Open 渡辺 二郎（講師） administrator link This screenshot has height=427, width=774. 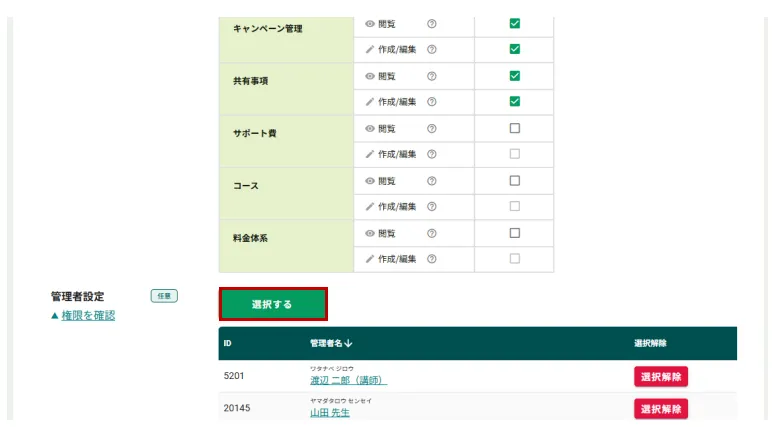347,381
